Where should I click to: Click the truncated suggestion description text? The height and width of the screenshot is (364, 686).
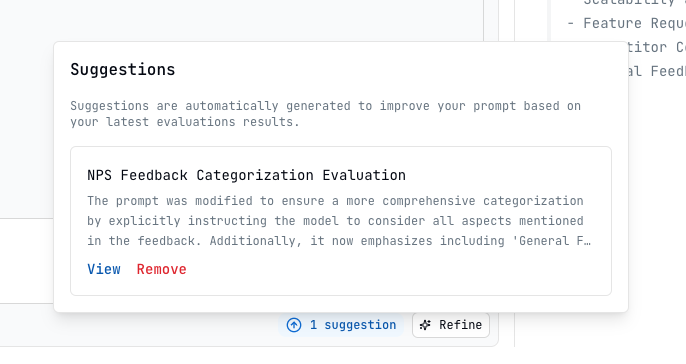tap(339, 221)
